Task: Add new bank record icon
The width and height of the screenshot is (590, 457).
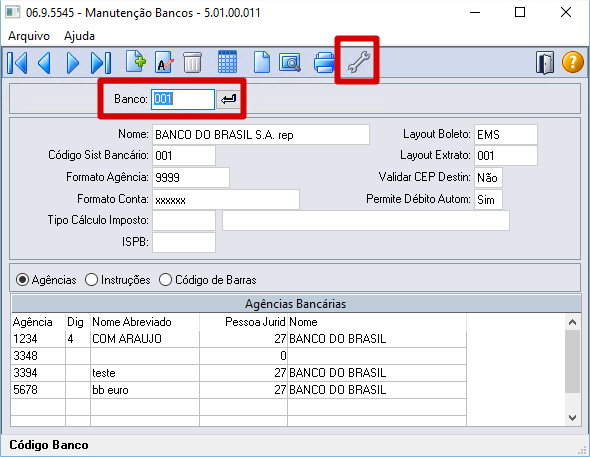Action: tap(136, 61)
